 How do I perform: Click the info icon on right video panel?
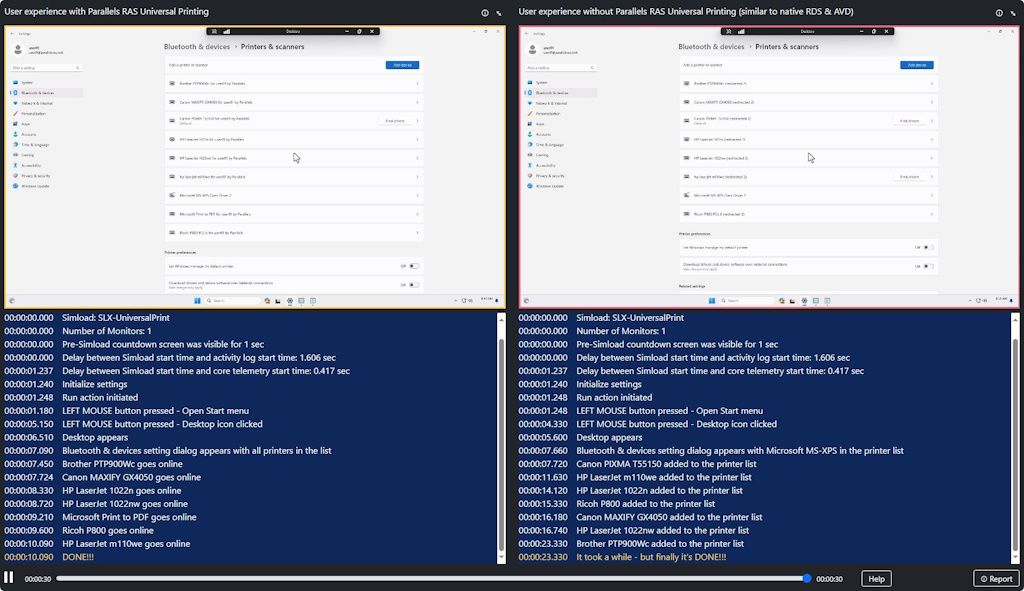pos(998,13)
